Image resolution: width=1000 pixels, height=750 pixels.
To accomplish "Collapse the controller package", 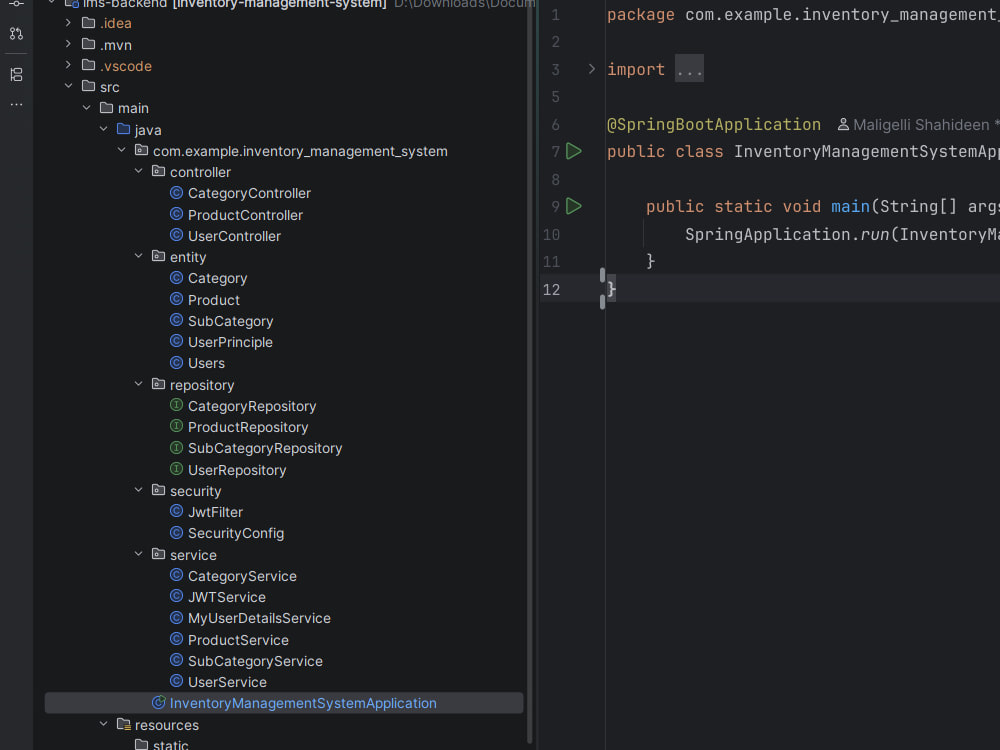I will 138,172.
